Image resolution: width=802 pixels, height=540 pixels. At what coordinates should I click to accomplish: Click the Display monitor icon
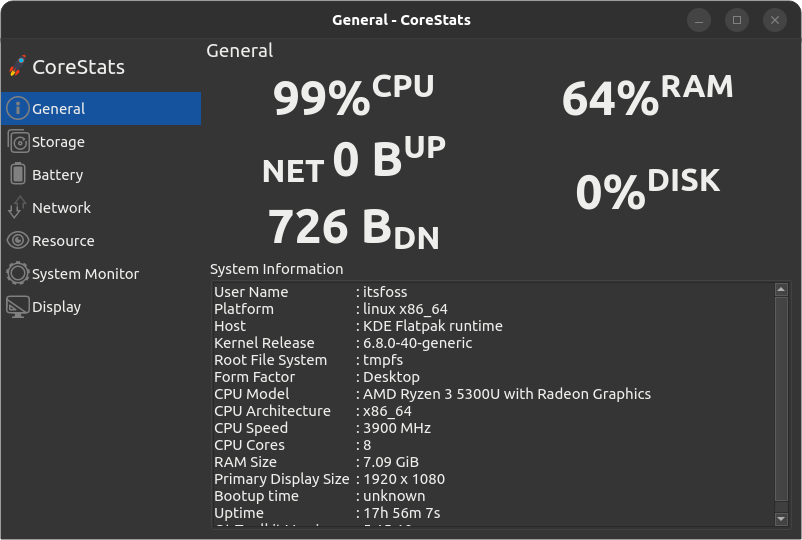point(17,306)
